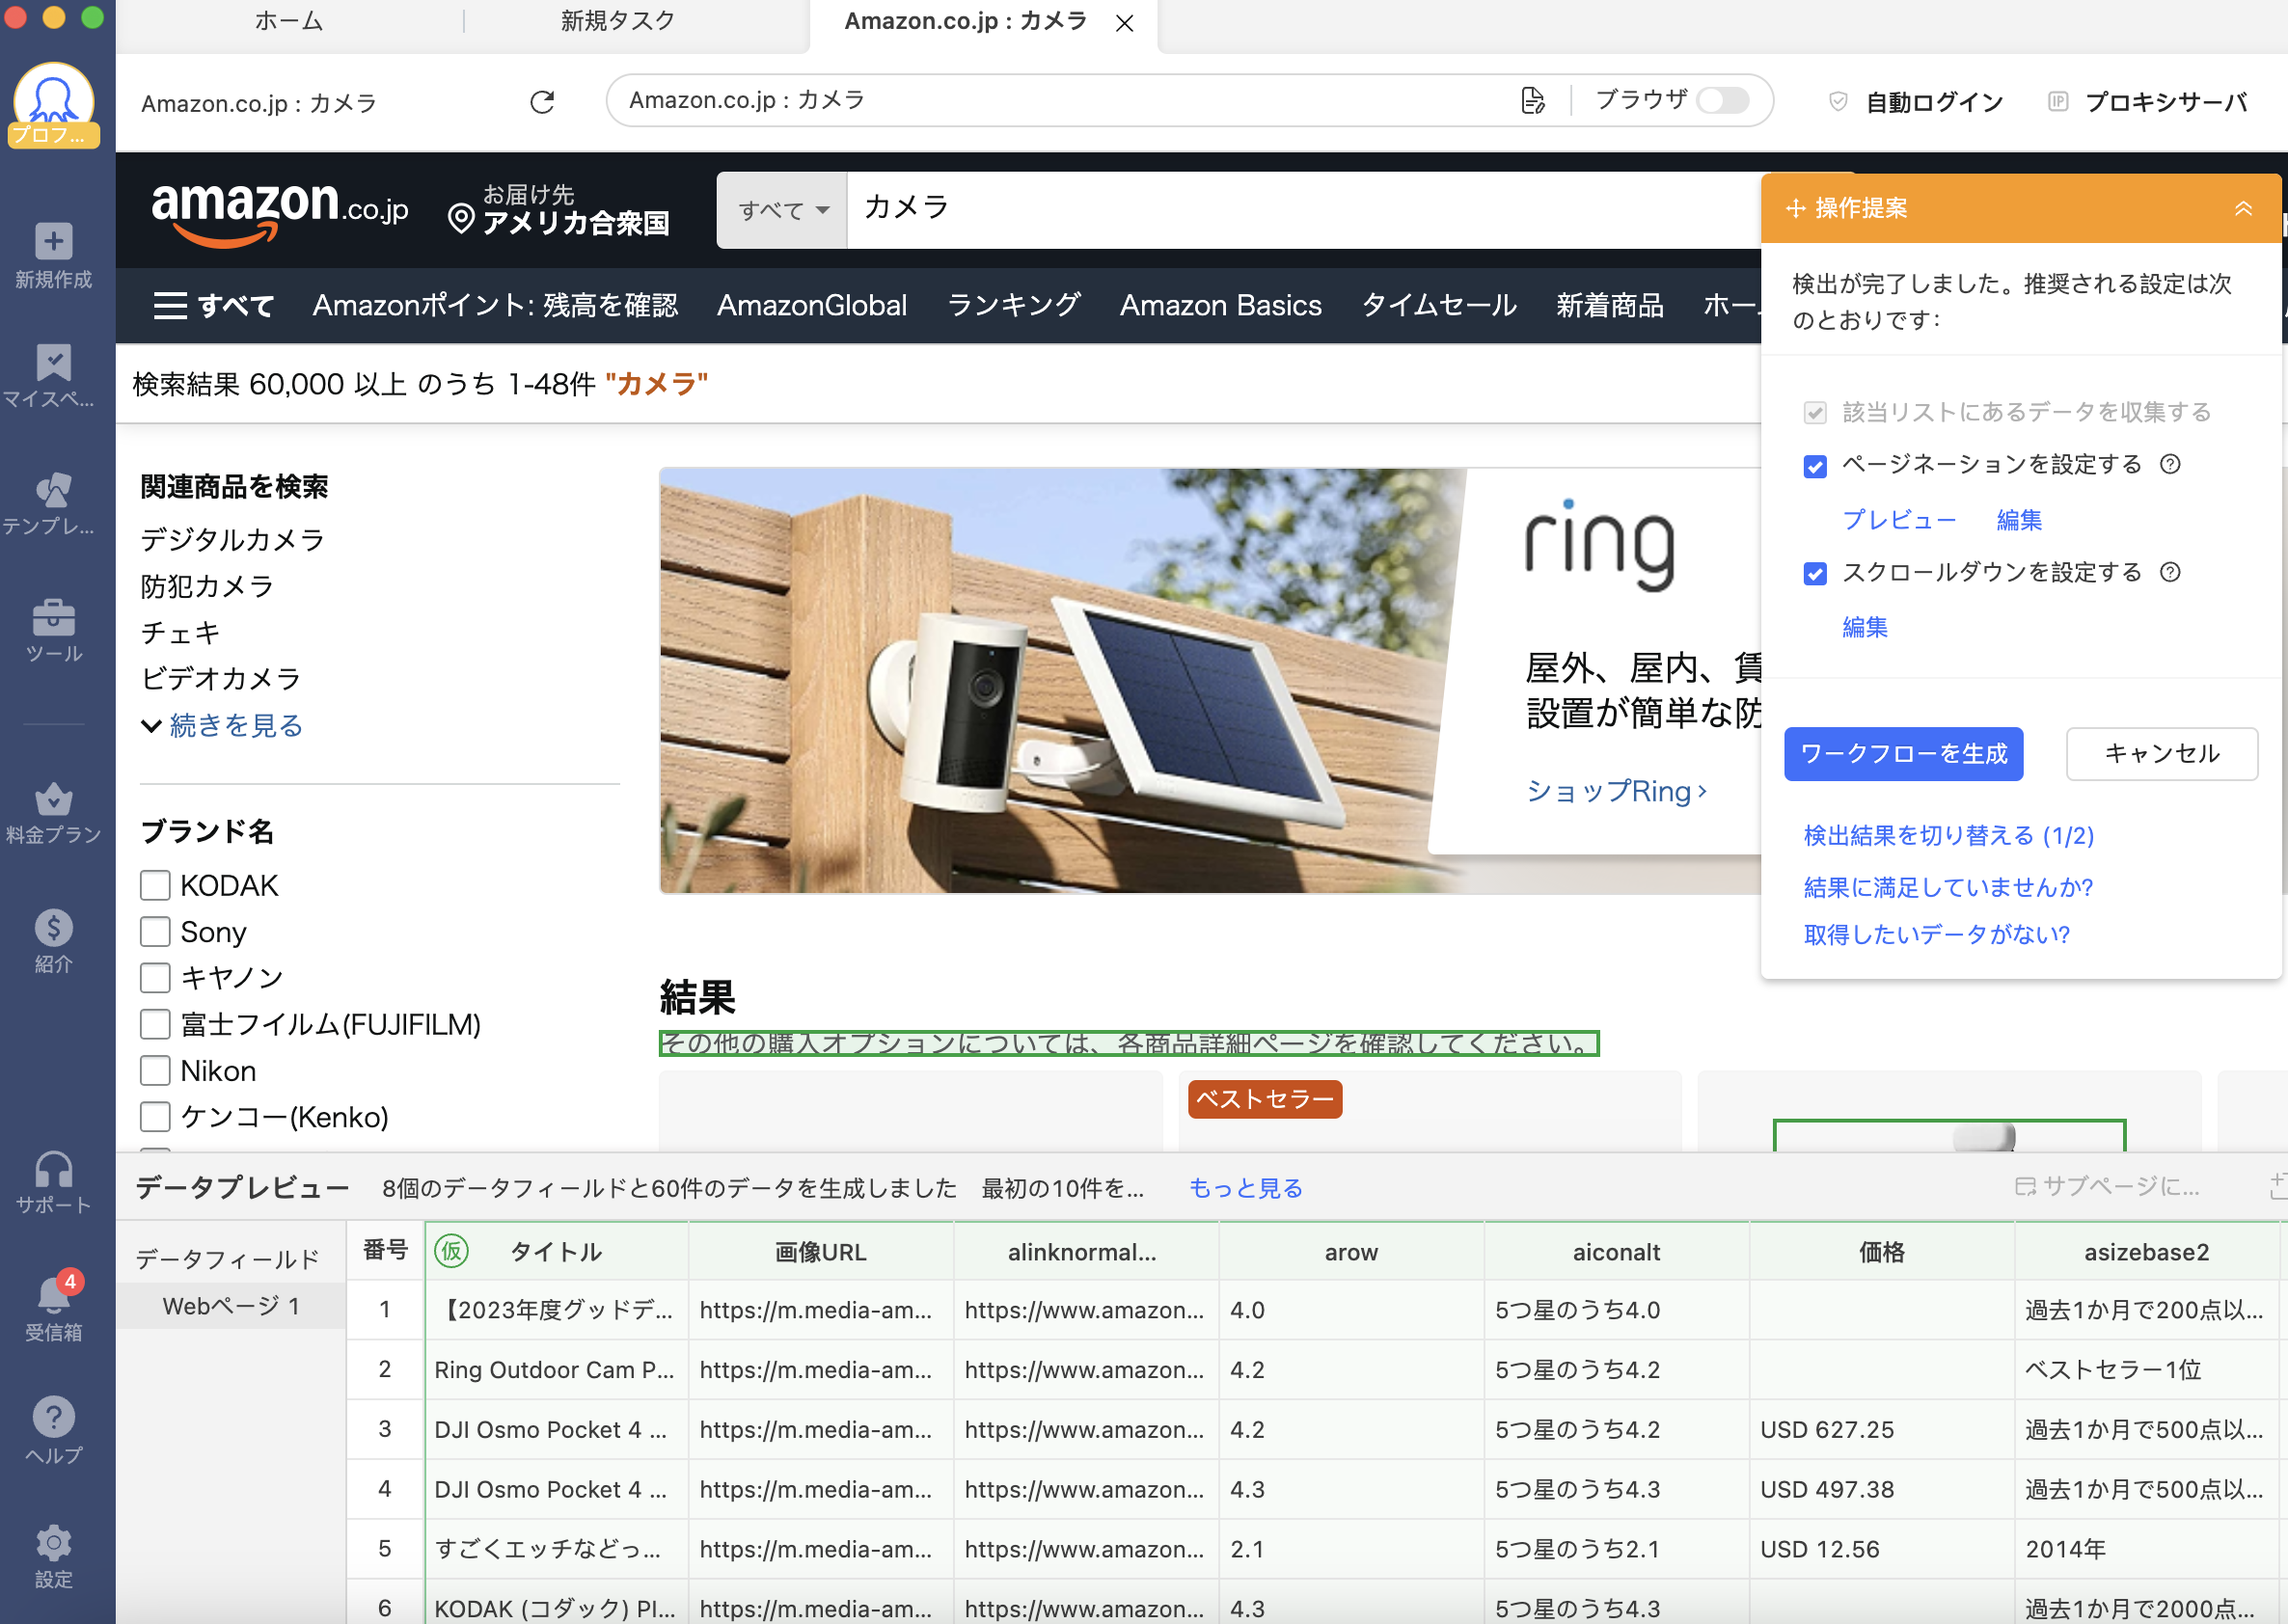Check the Sony brand checkbox
2288x1624 pixels.
click(x=155, y=931)
